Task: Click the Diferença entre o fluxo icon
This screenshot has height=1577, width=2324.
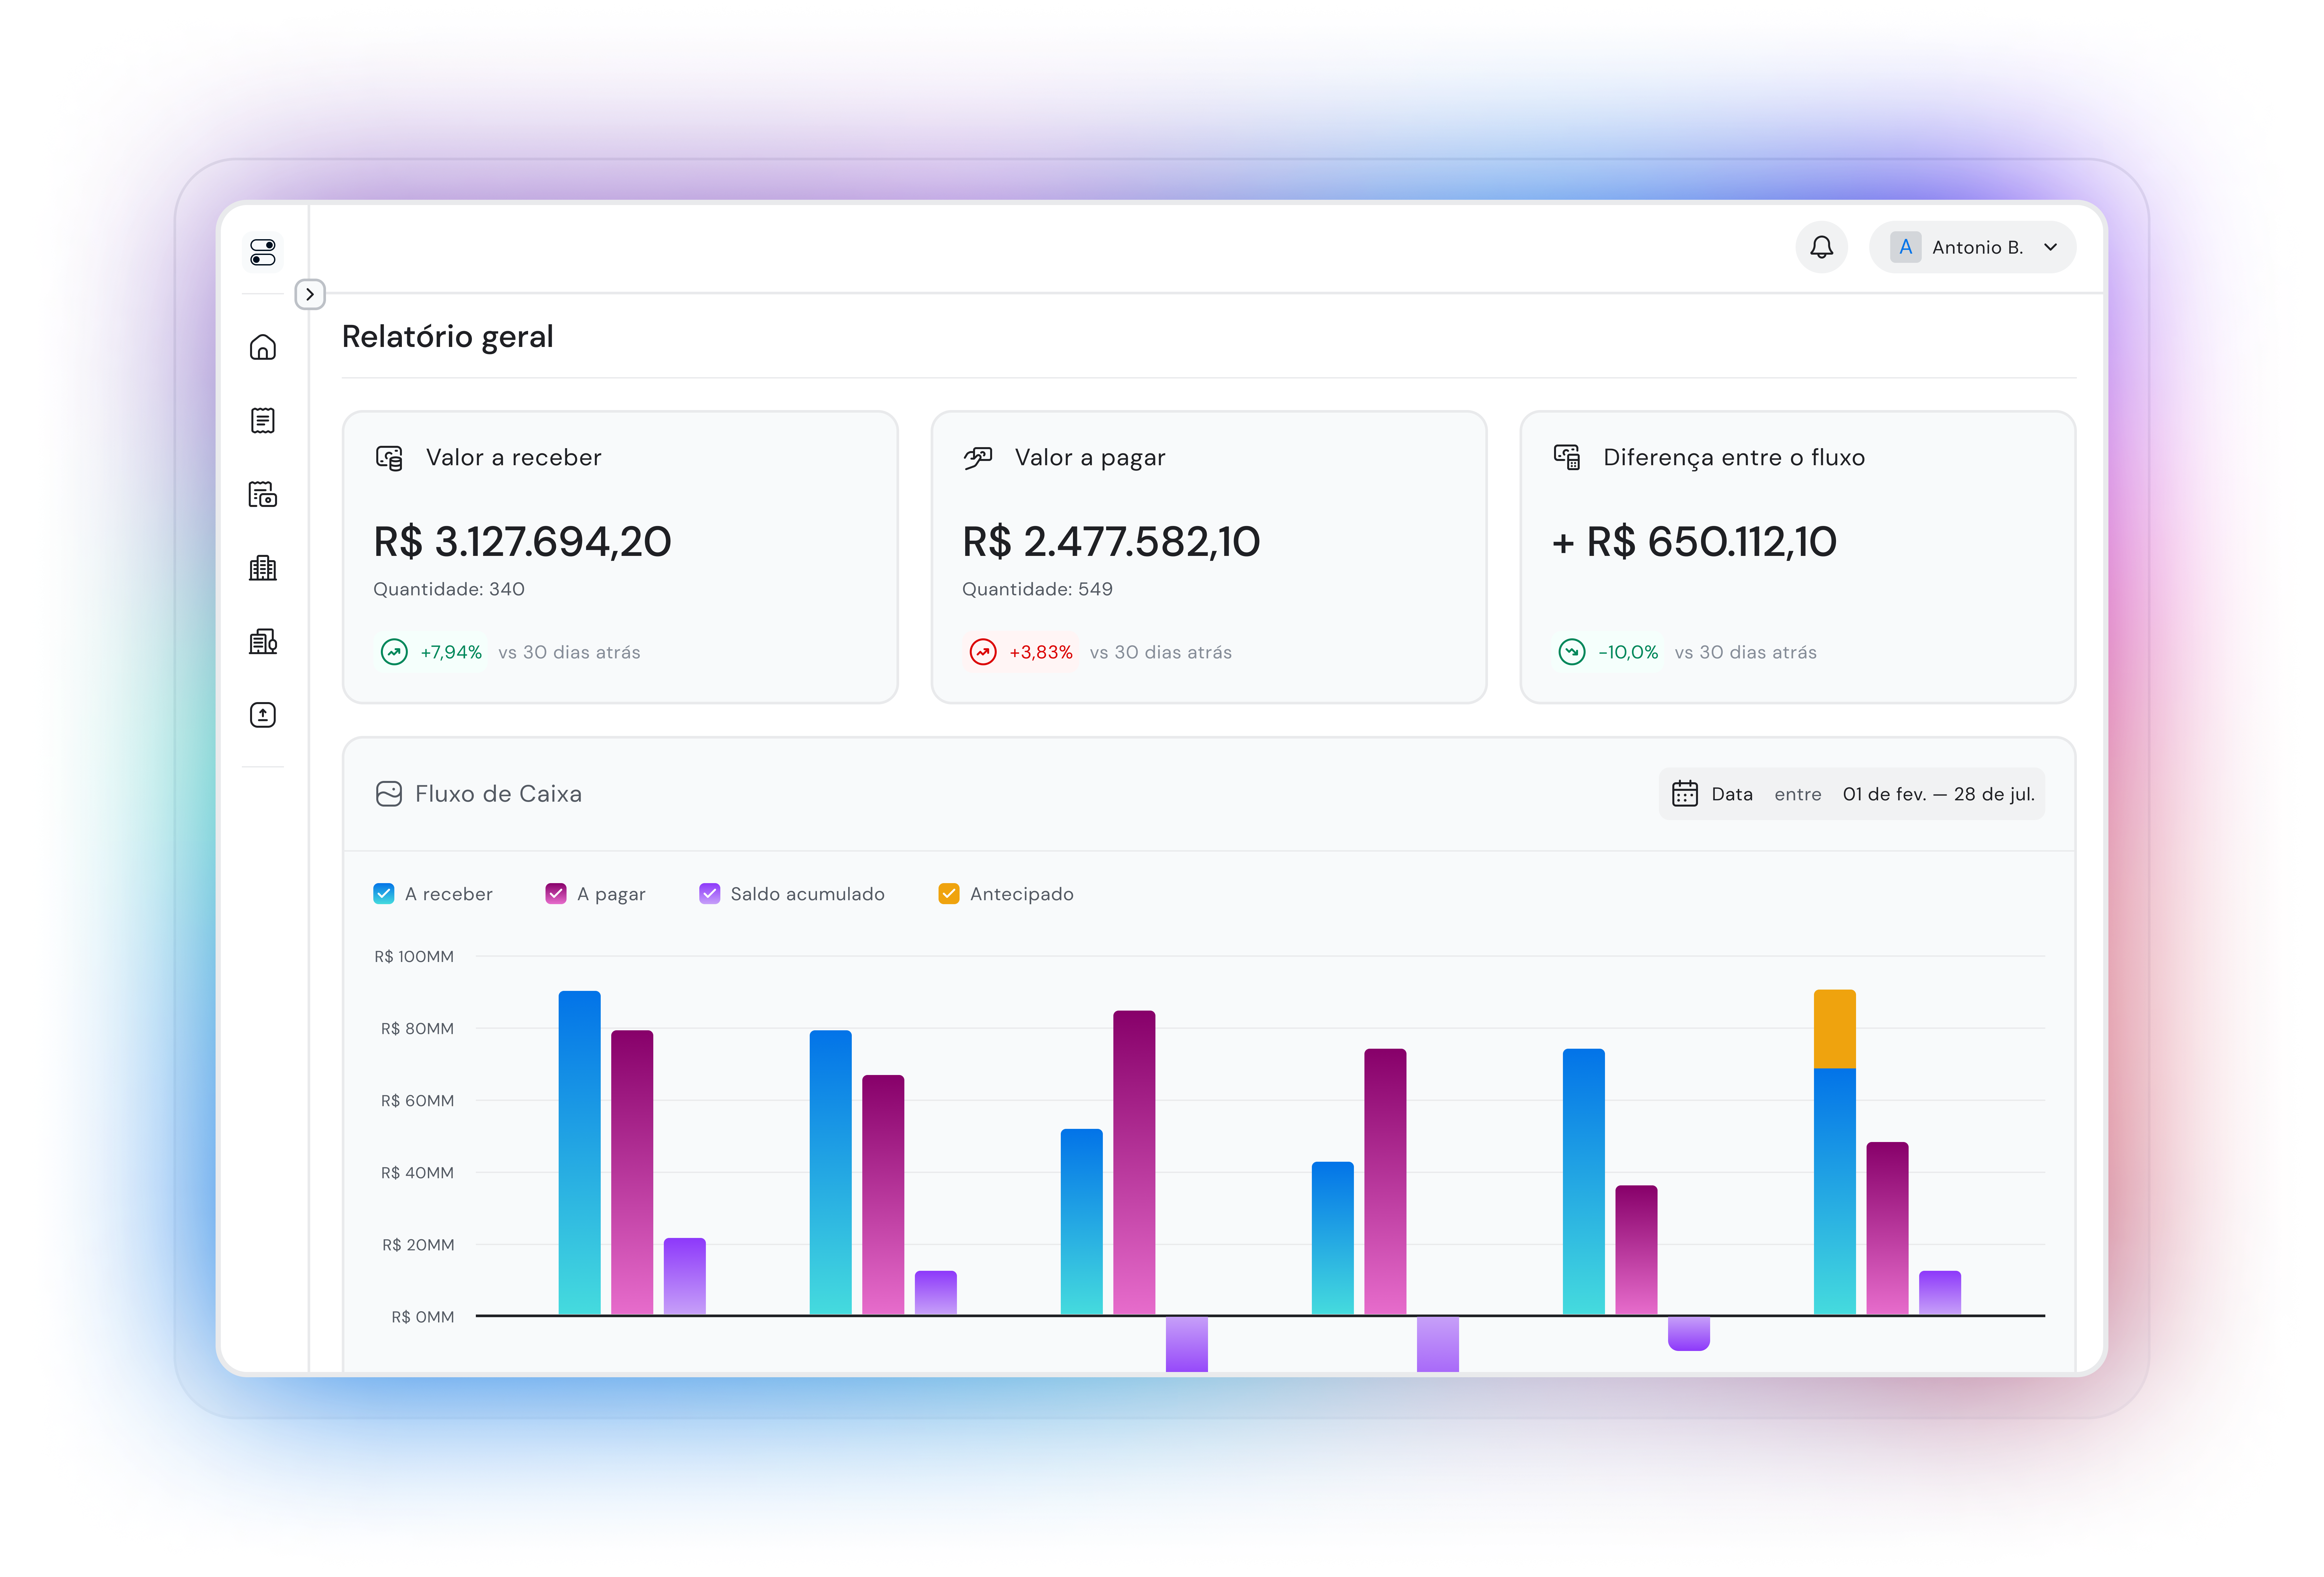Action: (x=1567, y=457)
